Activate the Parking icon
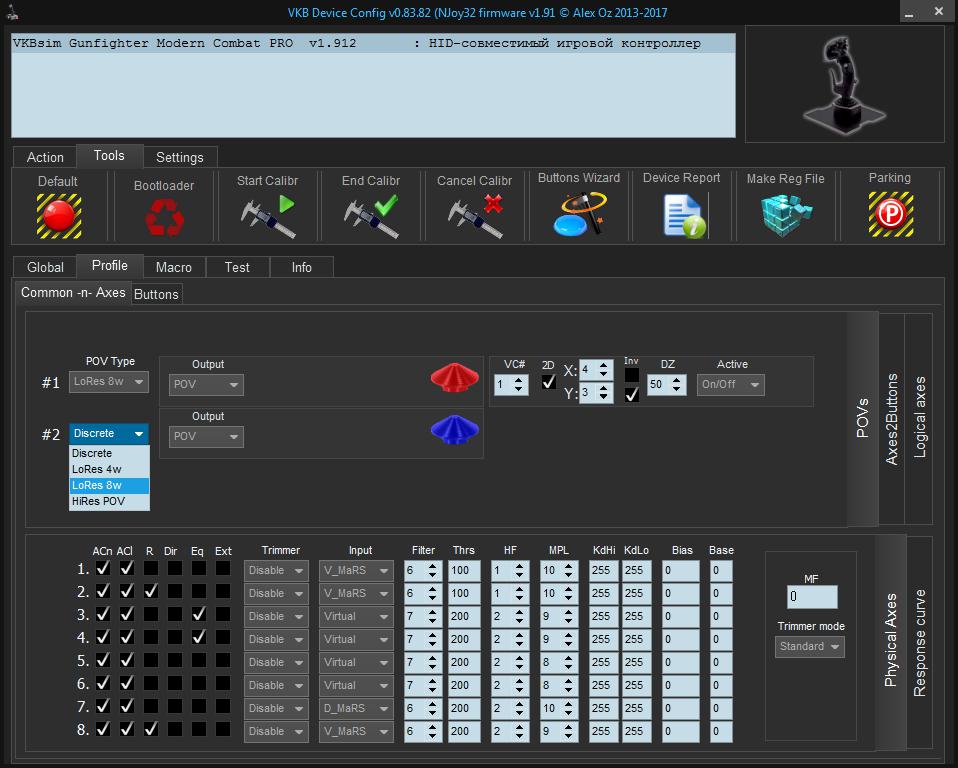The height and width of the screenshot is (768, 958). (891, 214)
